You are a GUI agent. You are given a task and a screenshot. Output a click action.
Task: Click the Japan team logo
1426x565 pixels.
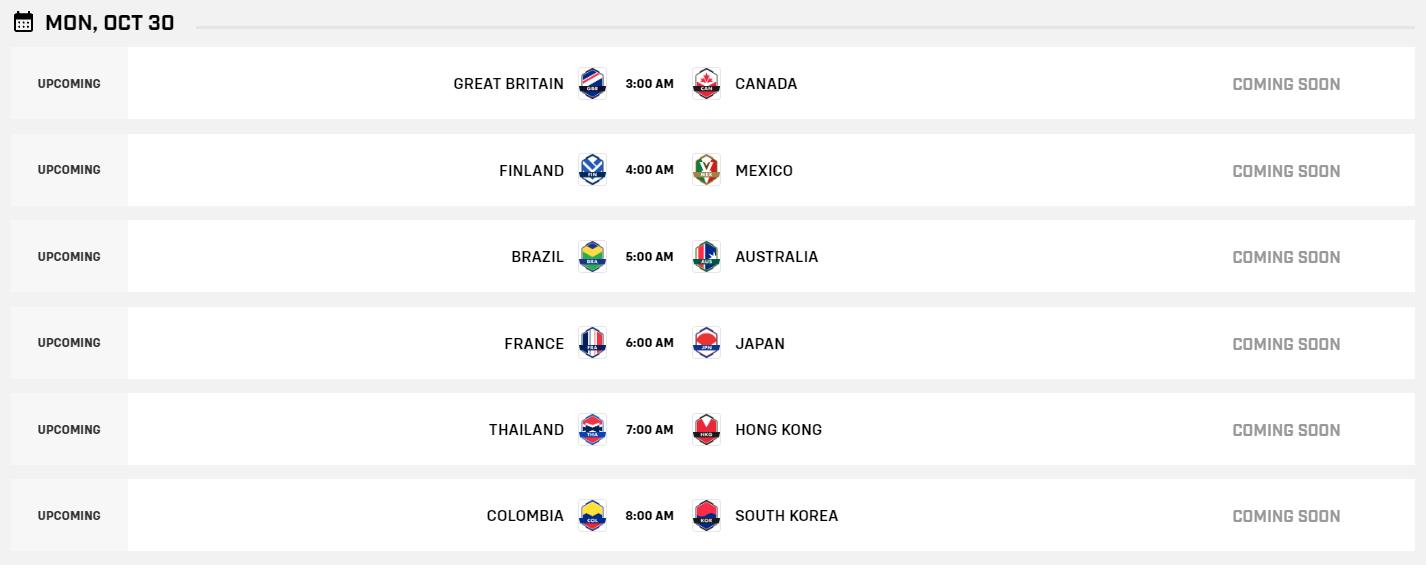(706, 343)
